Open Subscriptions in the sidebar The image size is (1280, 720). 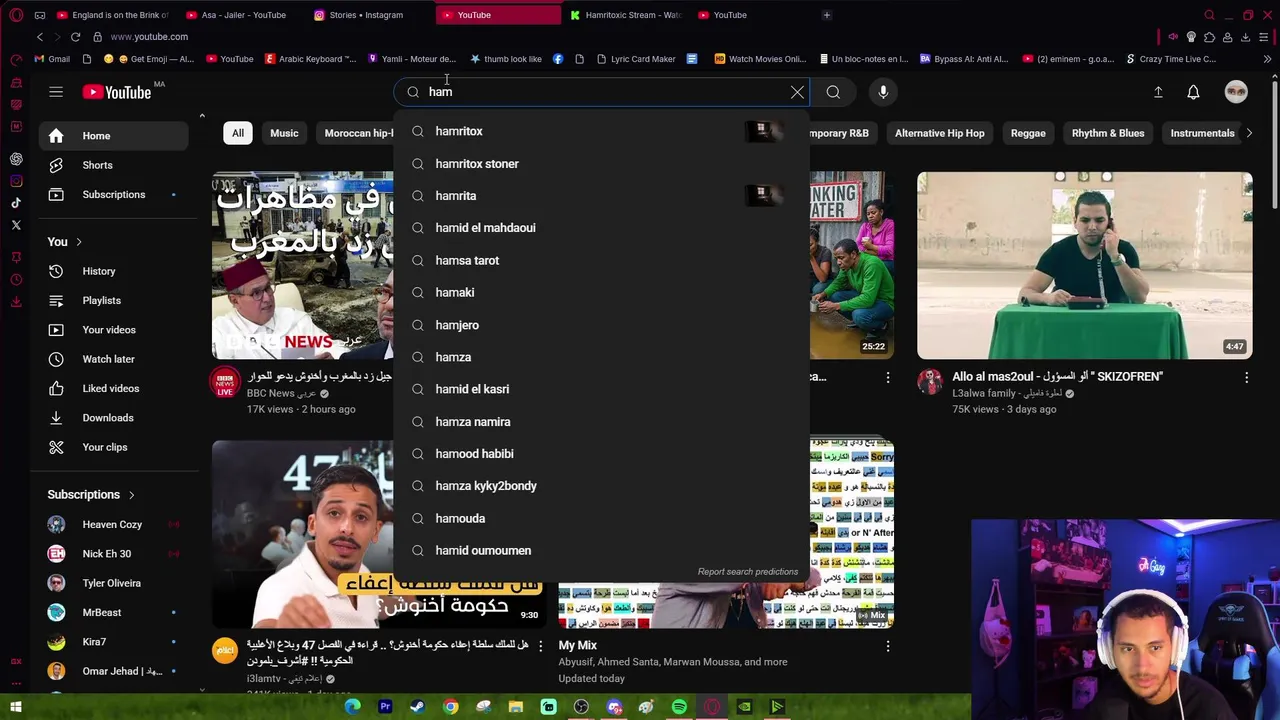pyautogui.click(x=113, y=194)
